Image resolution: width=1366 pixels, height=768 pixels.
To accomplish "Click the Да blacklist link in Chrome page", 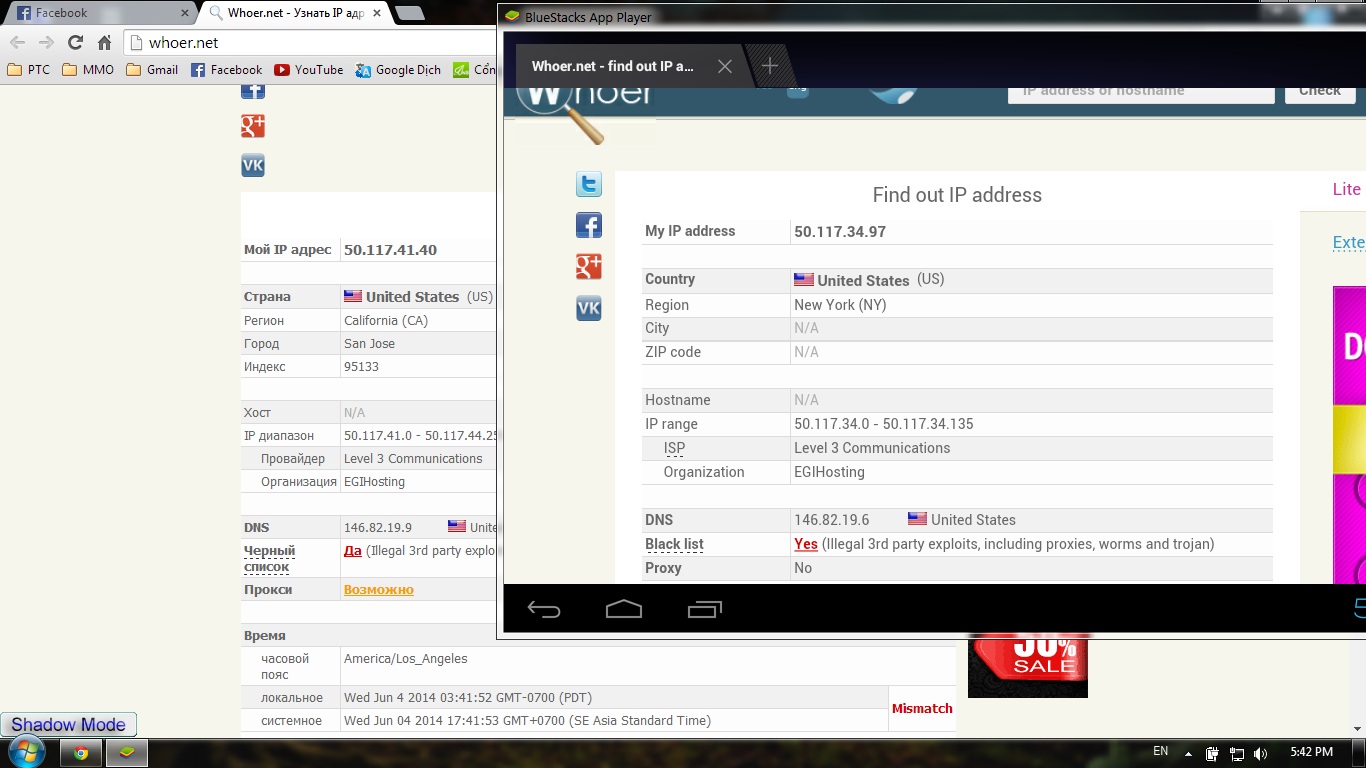I will coord(352,551).
